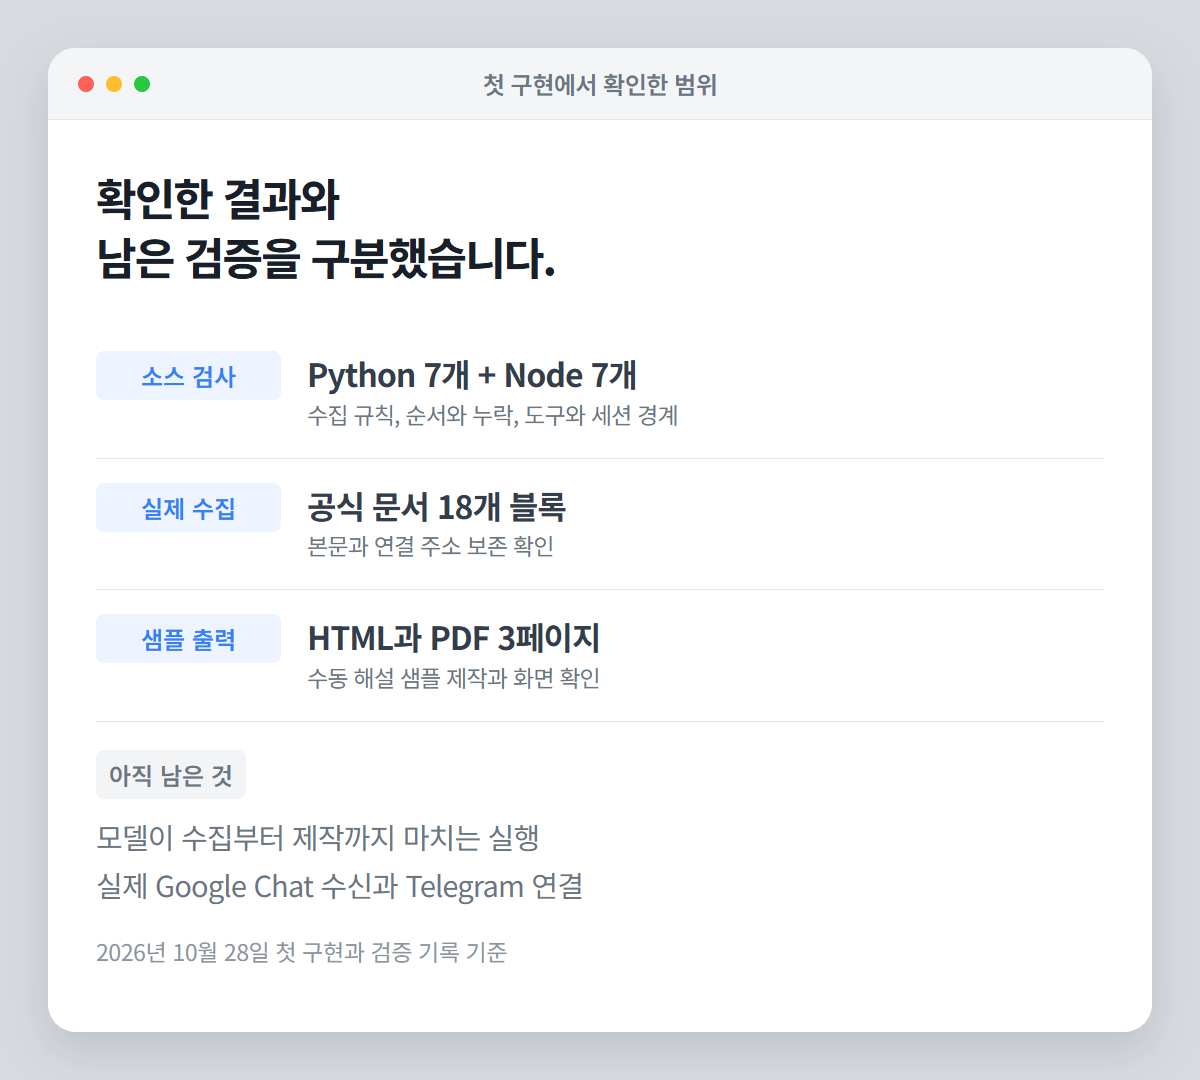The image size is (1200, 1080).
Task: Click the heading line '확인한 결과와'
Action: (218, 199)
